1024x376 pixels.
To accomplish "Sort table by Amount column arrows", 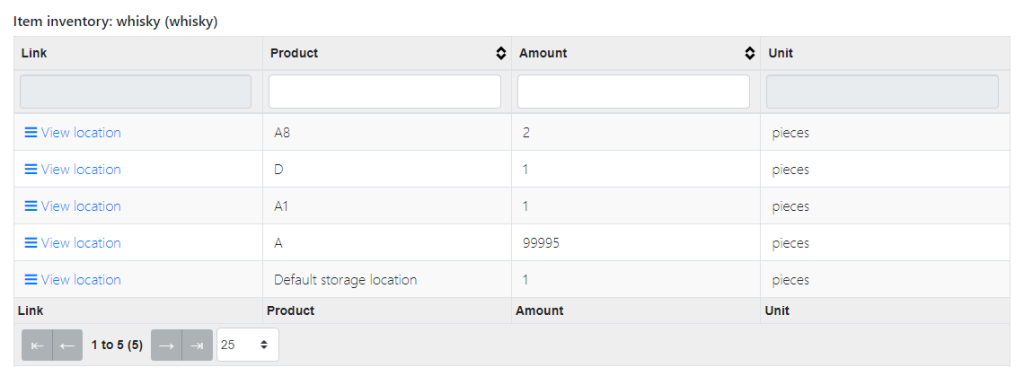I will [x=750, y=54].
